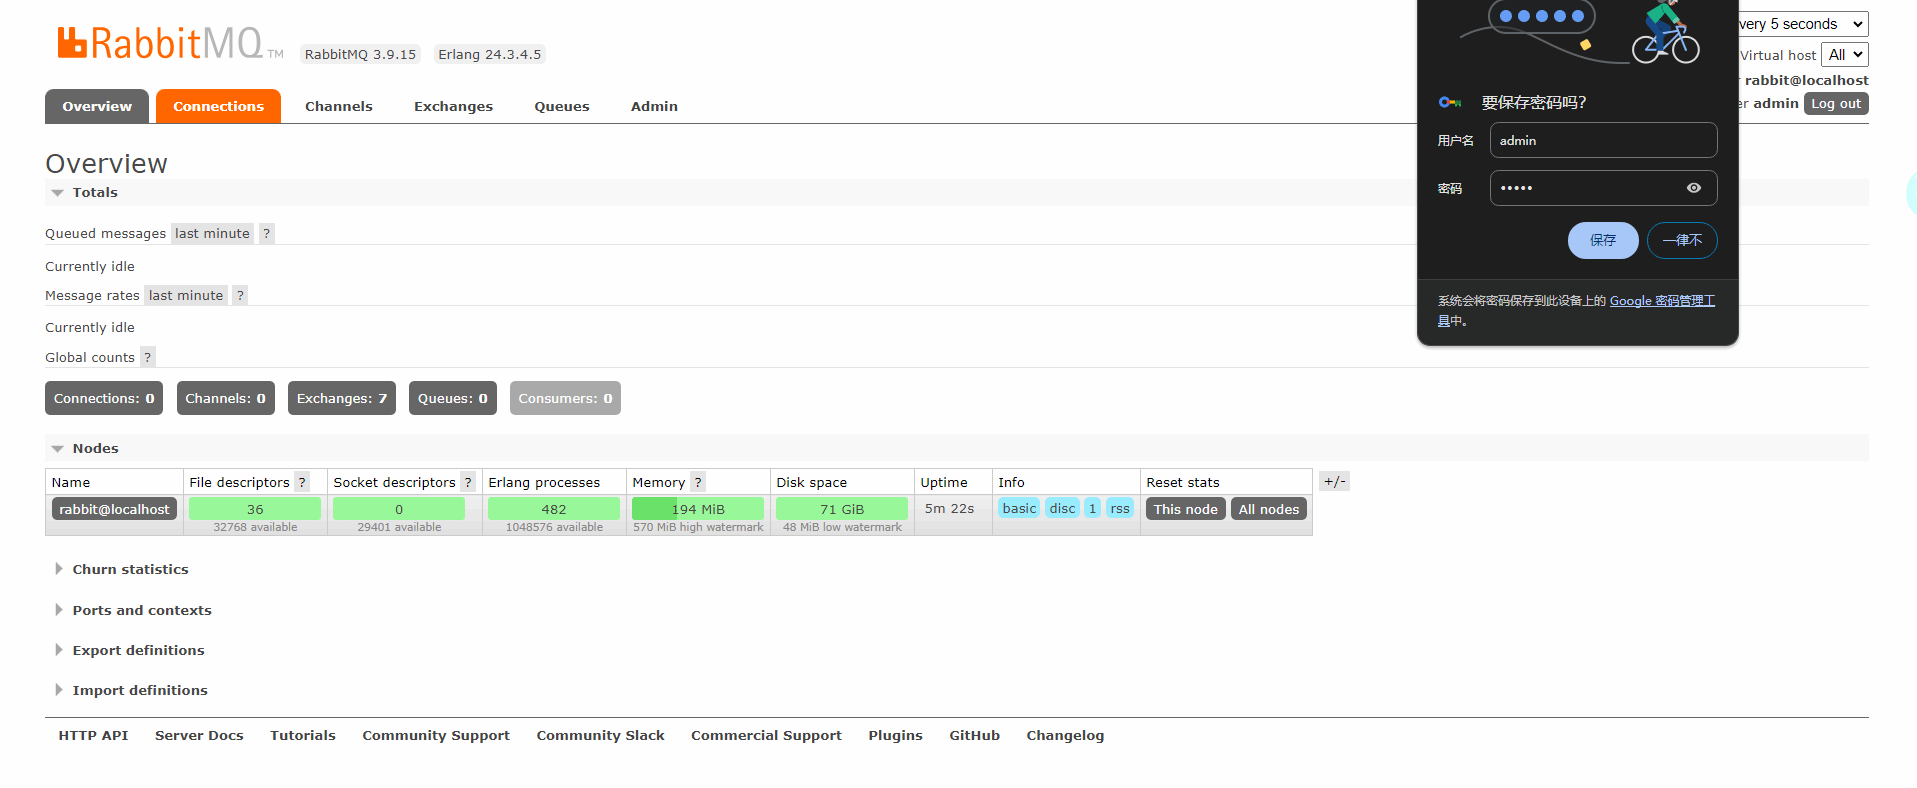Open the Exchanges tab
The image size is (1917, 788).
453,106
